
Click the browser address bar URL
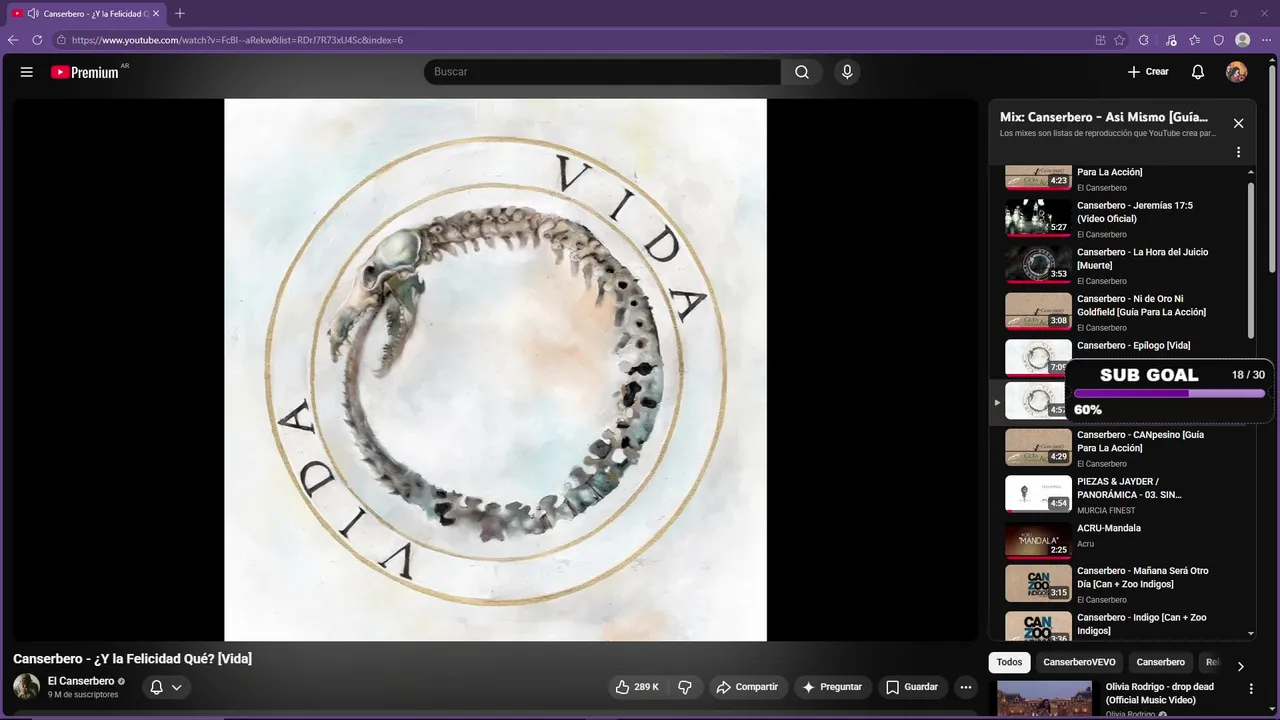237,40
